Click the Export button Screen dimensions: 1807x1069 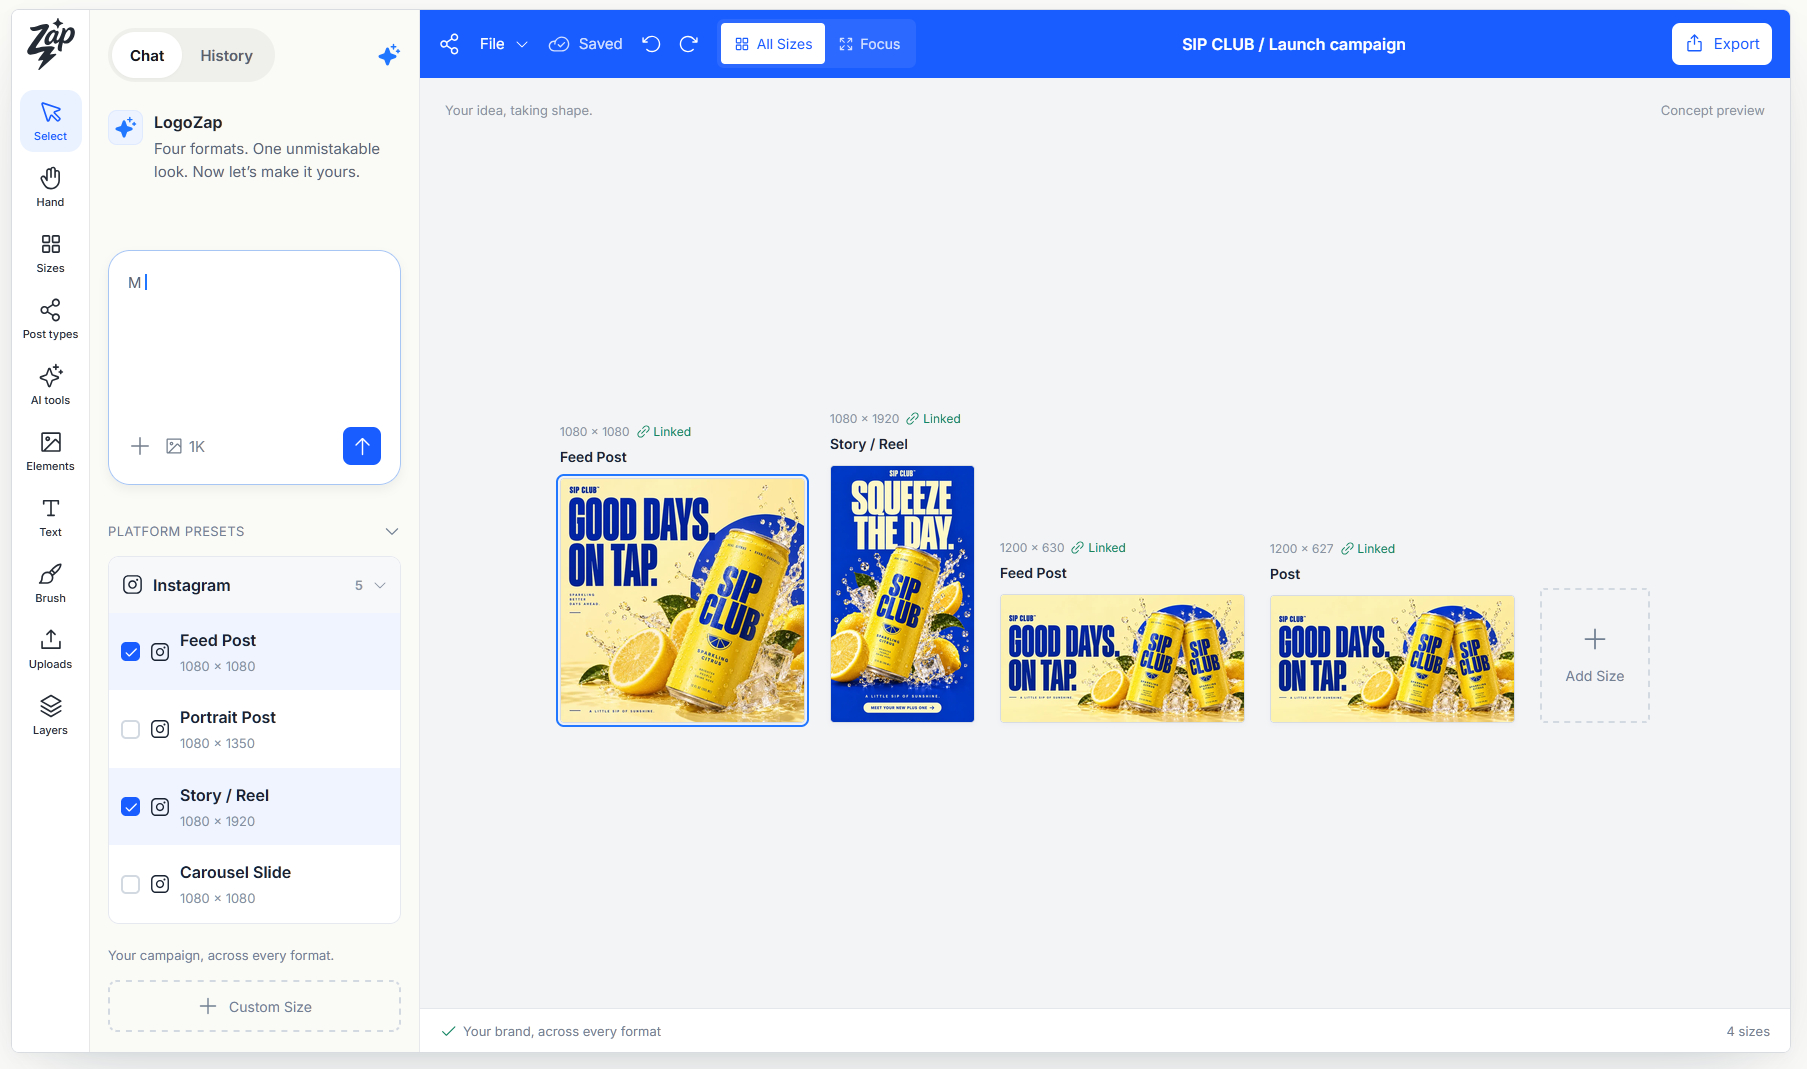click(1722, 44)
